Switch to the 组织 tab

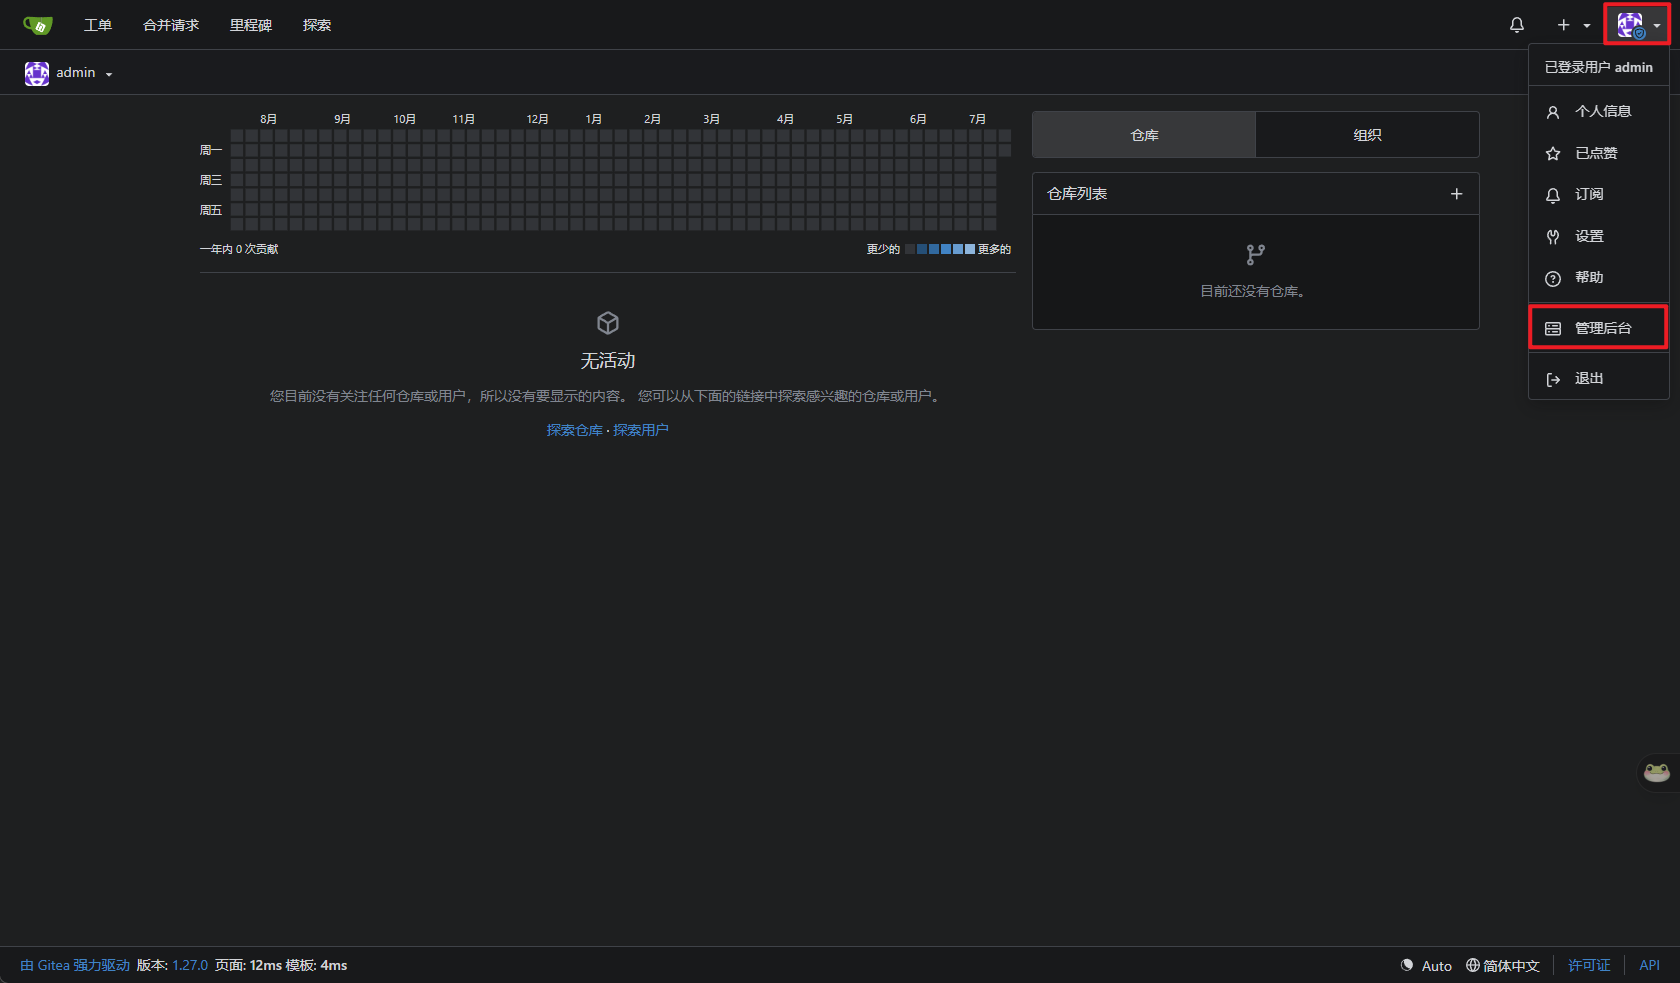coord(1367,135)
